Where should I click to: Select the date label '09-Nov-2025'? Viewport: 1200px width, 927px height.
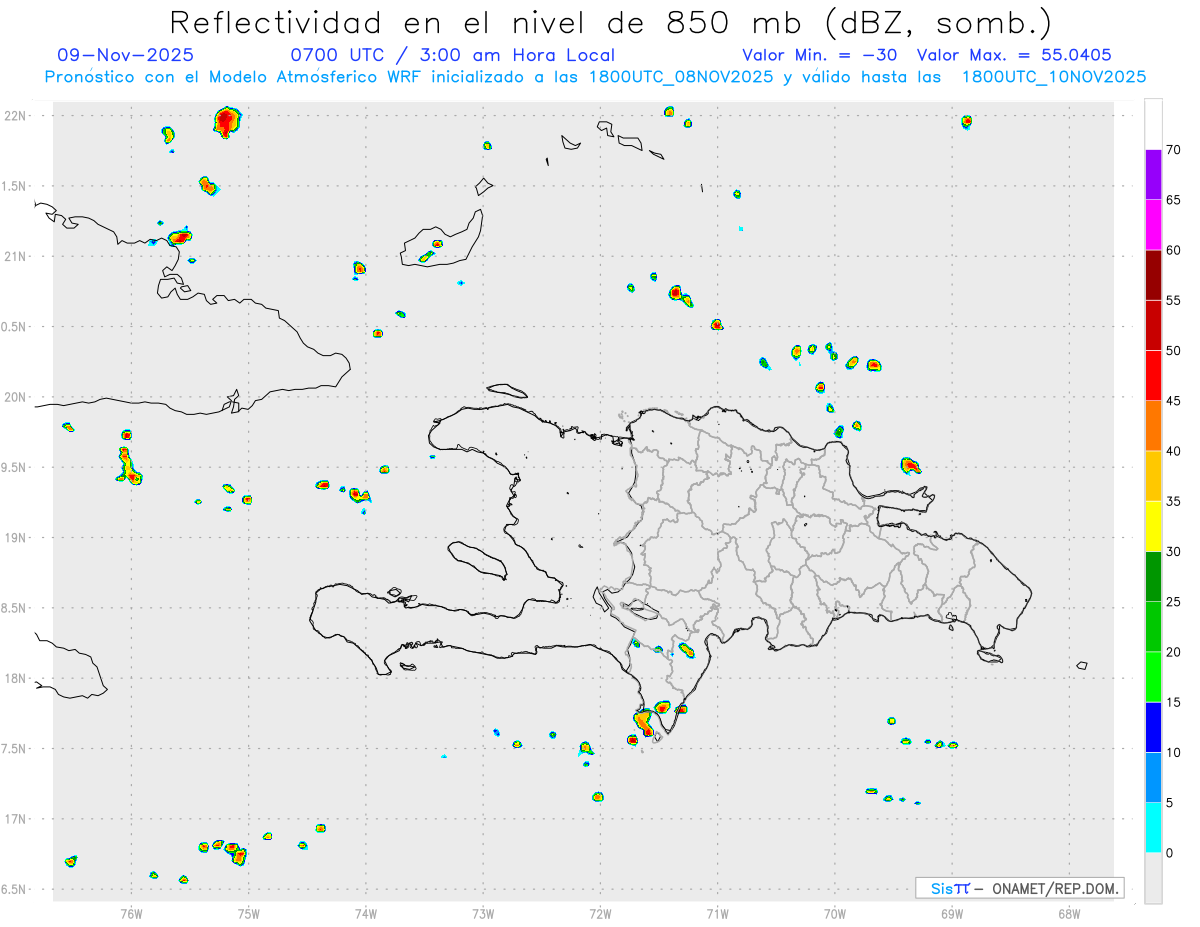[126, 55]
